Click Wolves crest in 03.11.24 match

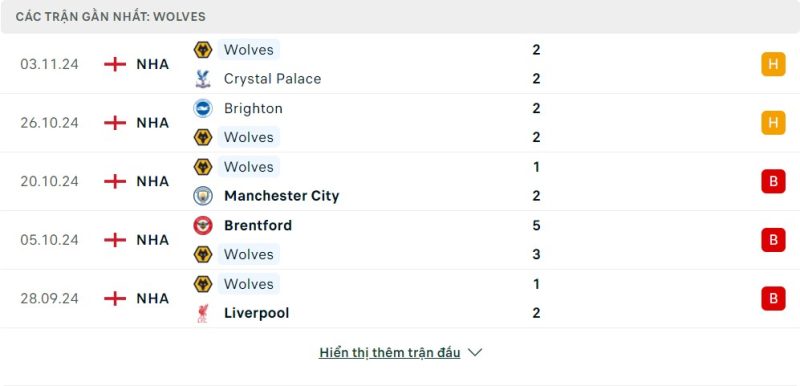point(203,50)
